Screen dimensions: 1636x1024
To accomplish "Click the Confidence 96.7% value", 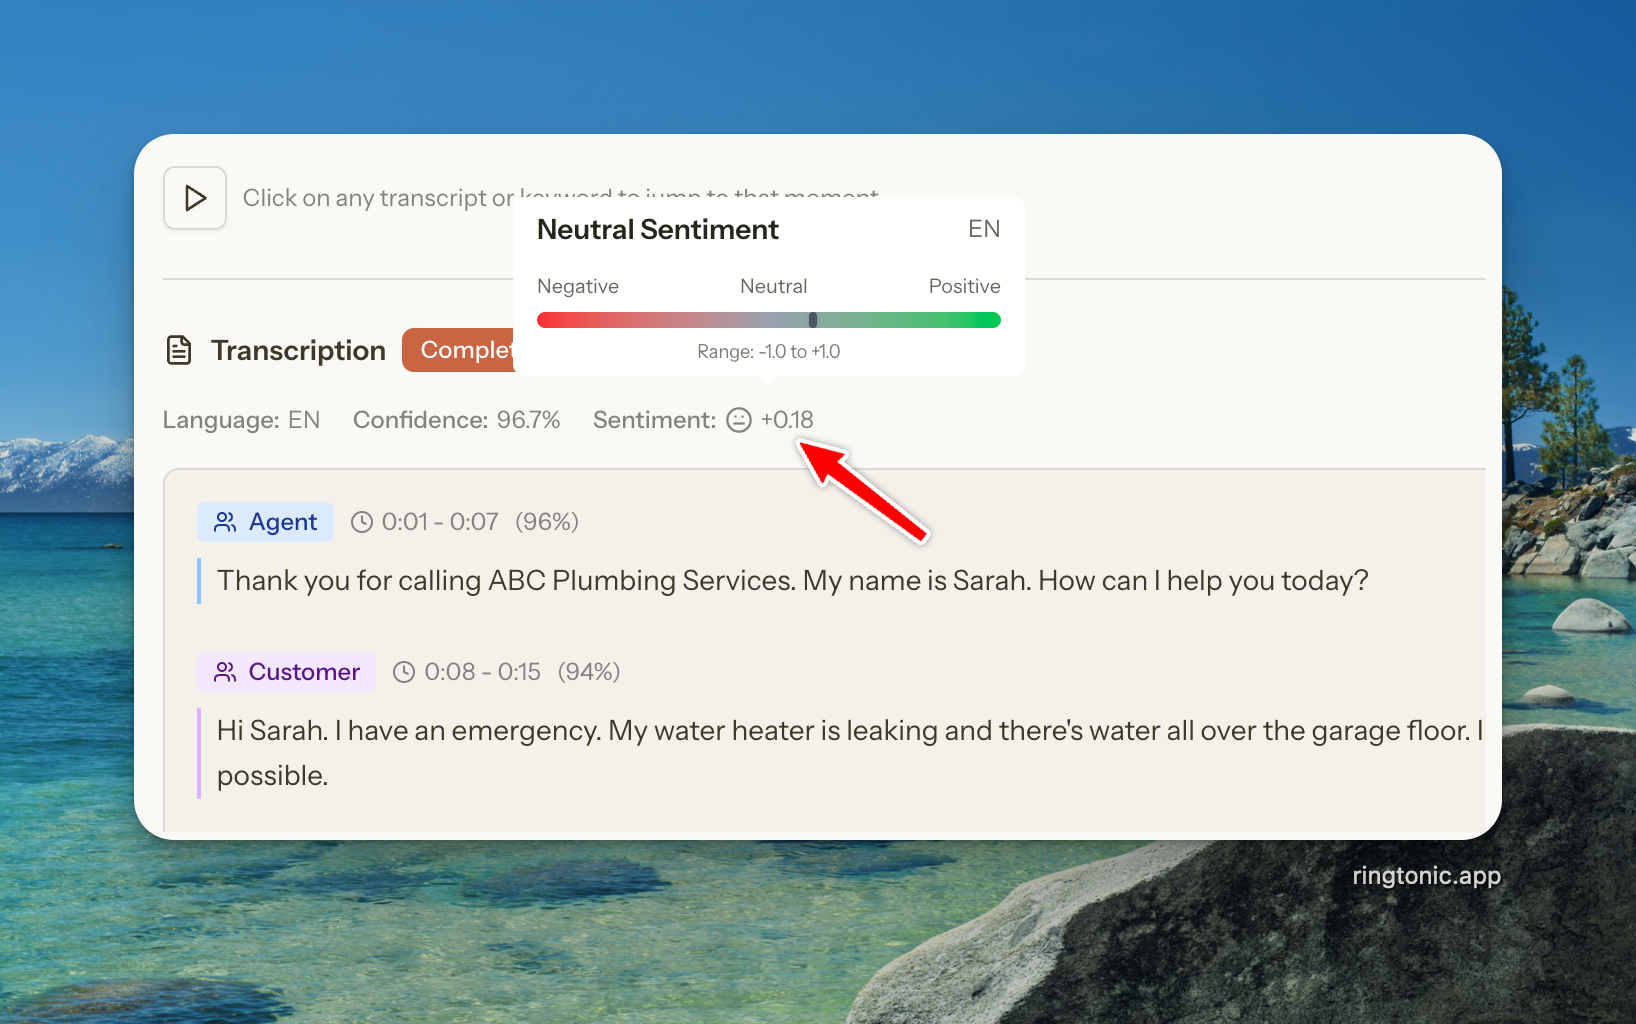I will (x=528, y=420).
